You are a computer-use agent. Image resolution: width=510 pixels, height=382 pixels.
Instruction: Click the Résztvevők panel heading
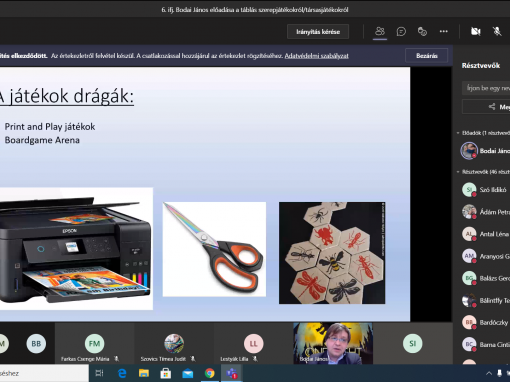click(481, 66)
